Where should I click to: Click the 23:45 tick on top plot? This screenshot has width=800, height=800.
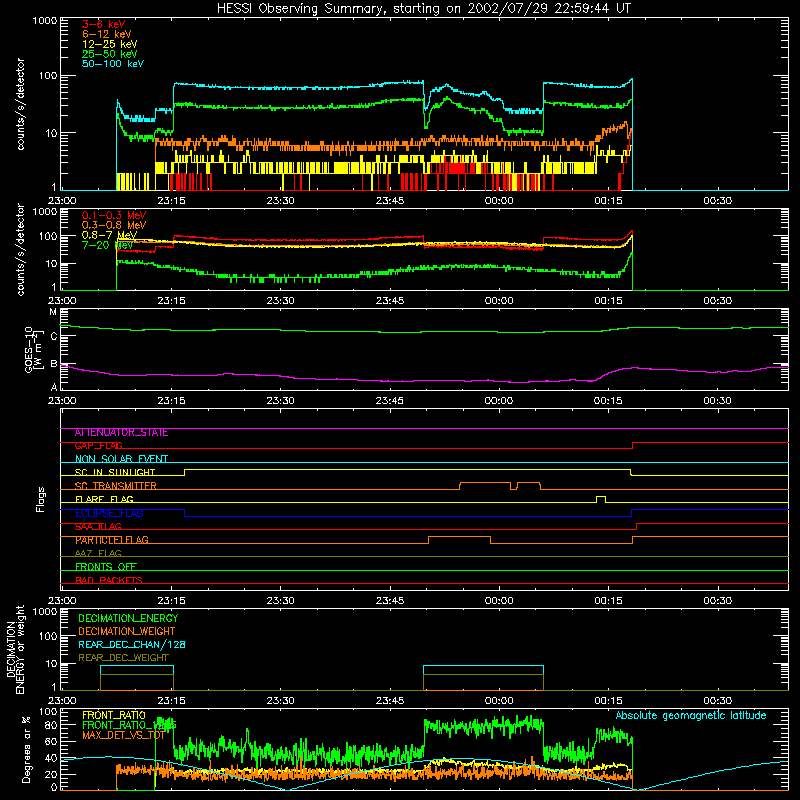390,201
